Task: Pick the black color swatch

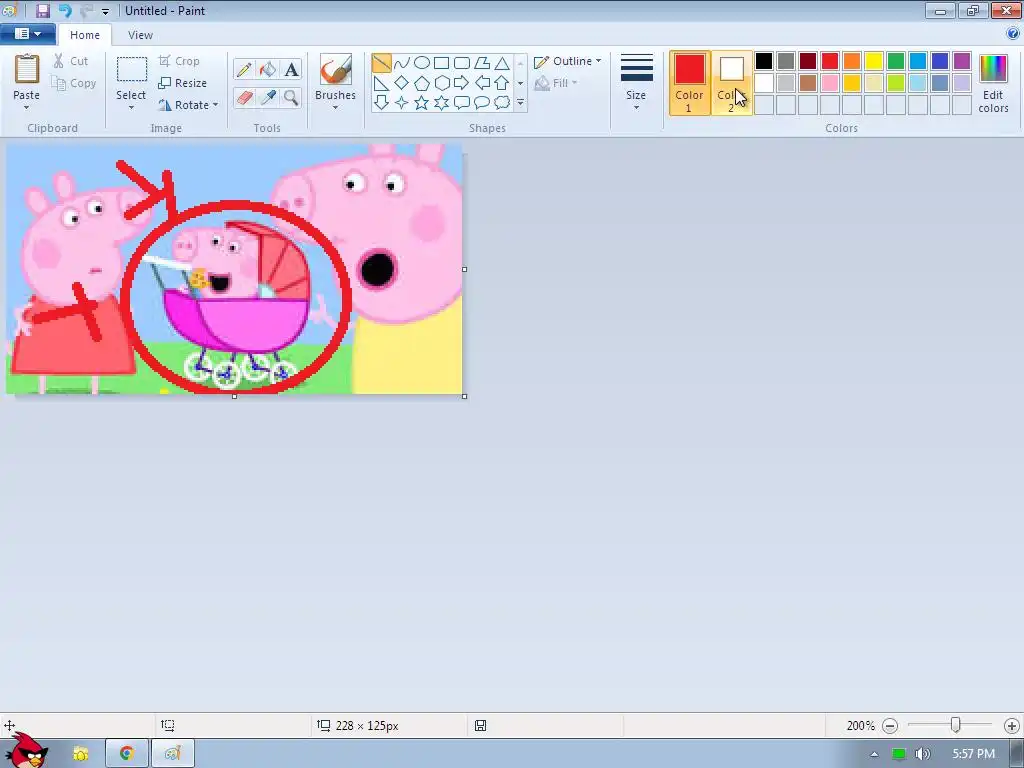Action: [764, 61]
